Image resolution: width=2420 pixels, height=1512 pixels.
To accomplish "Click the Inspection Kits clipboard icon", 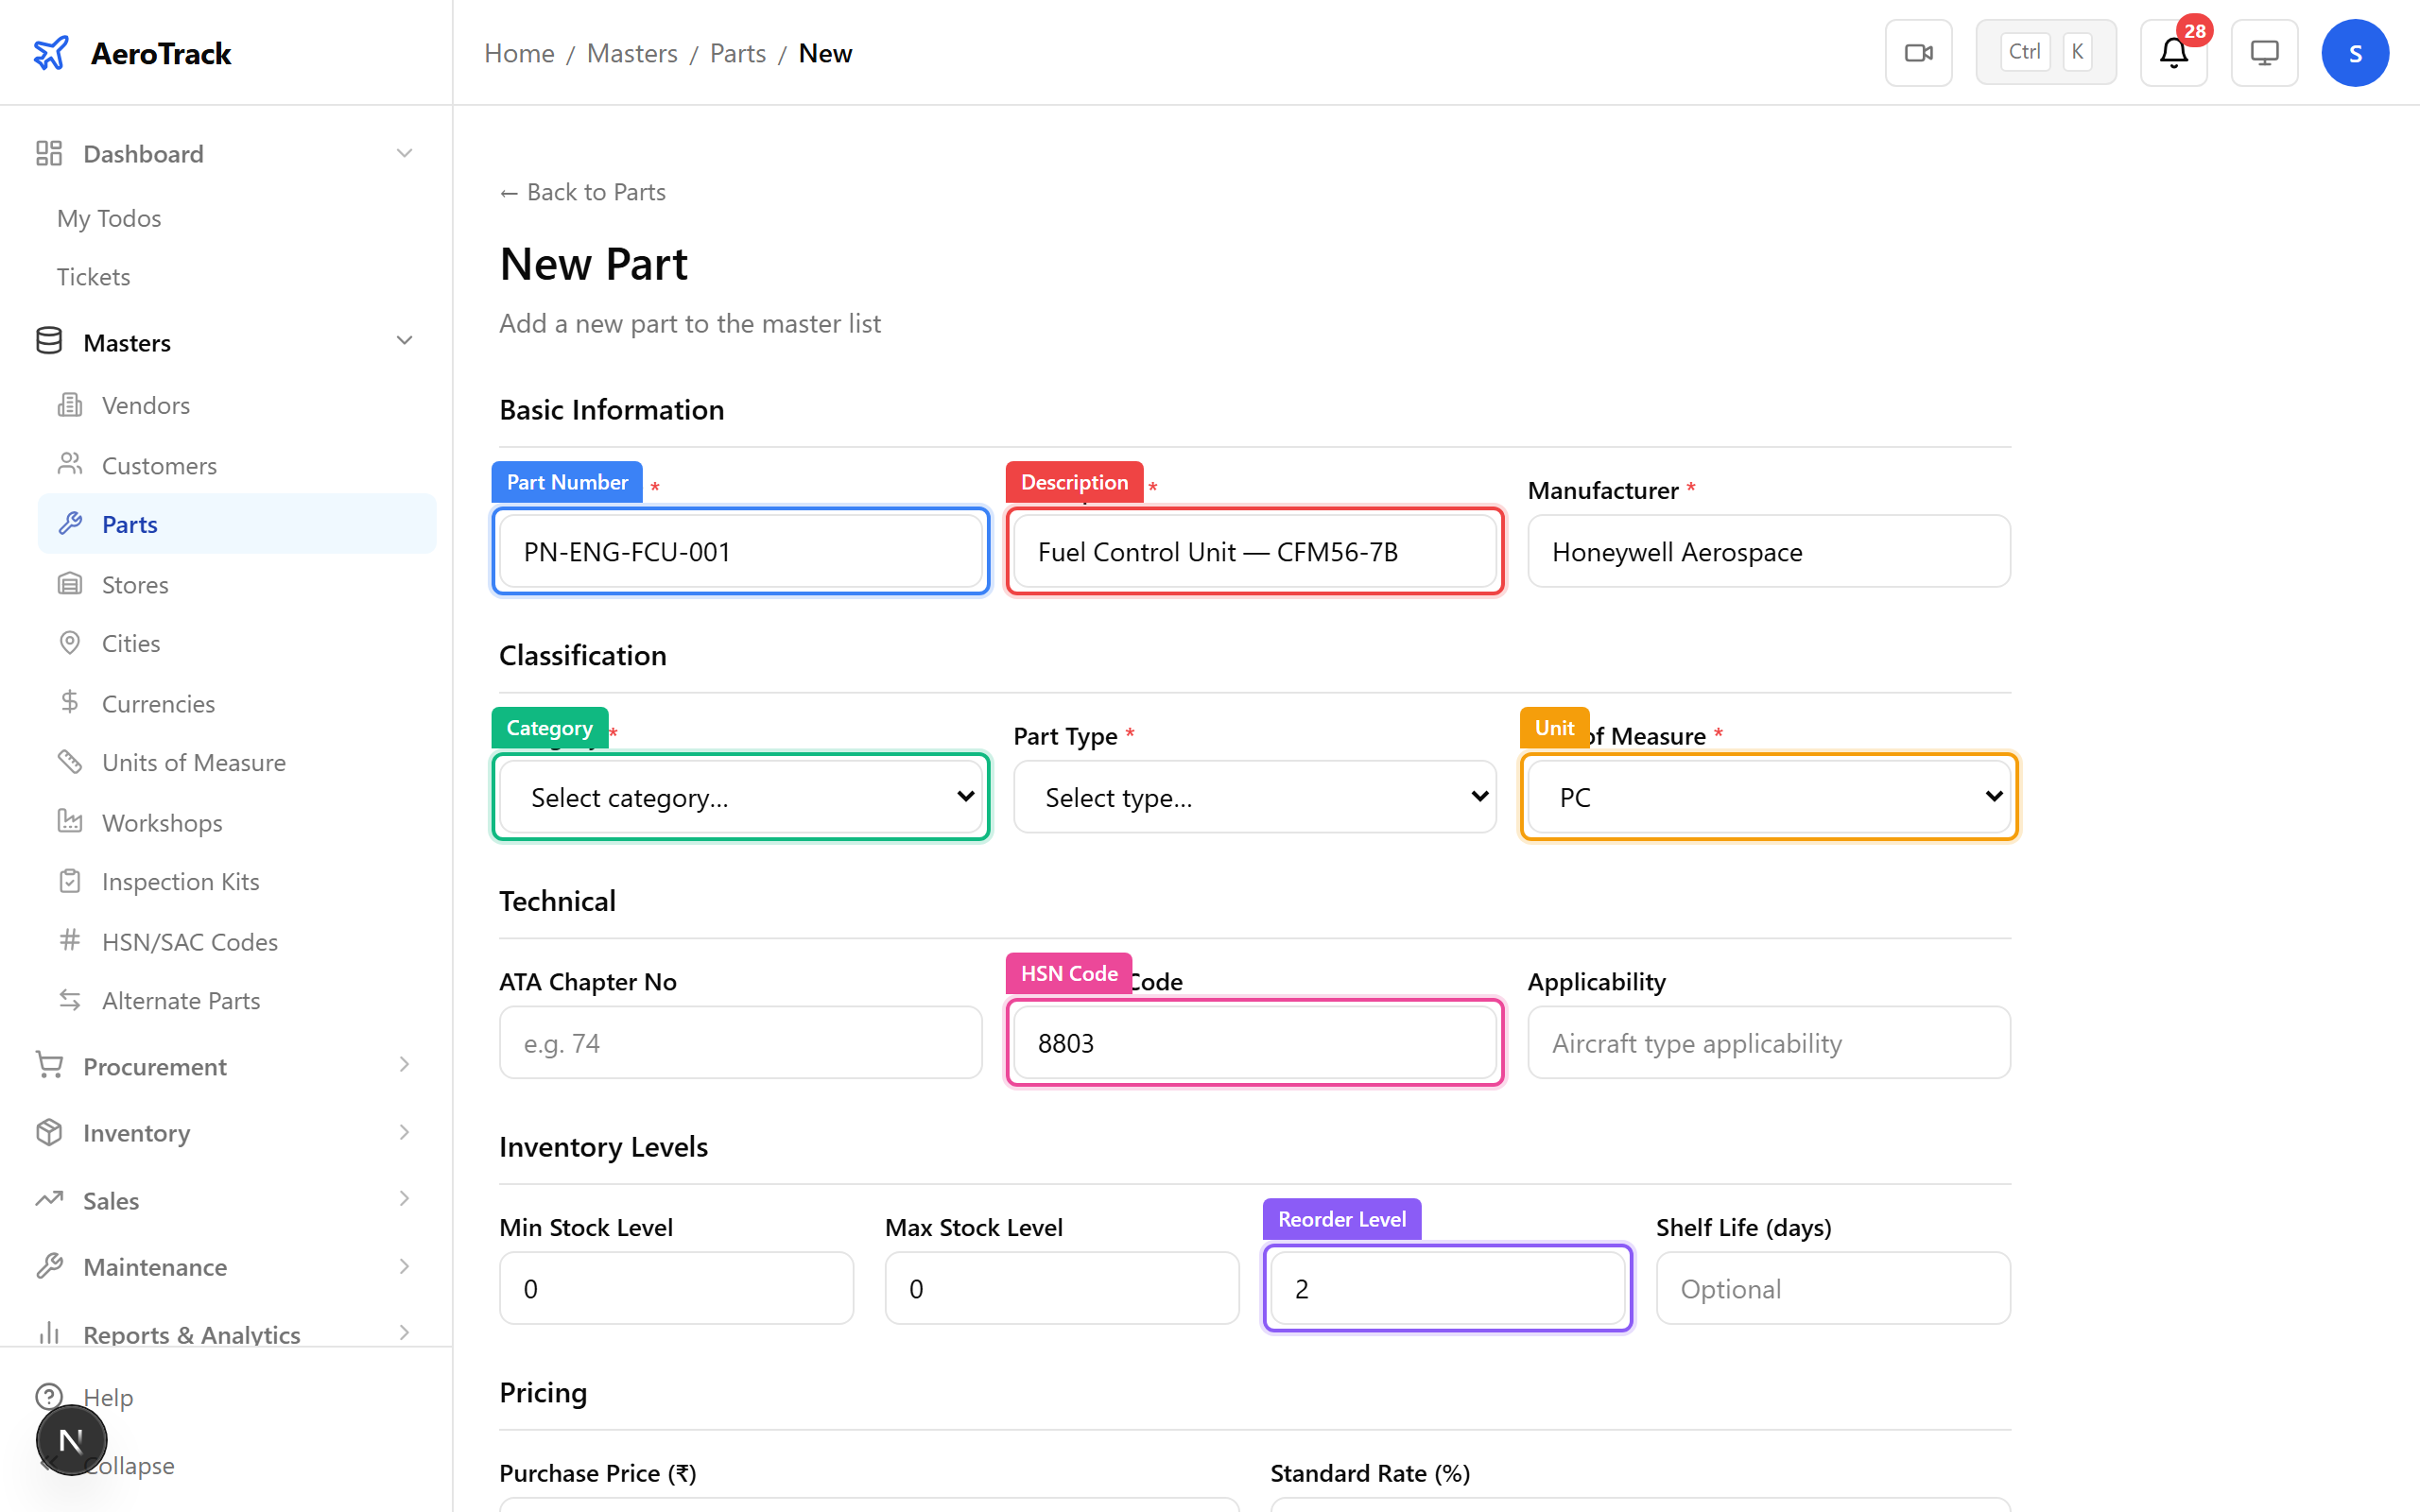I will click(x=69, y=880).
